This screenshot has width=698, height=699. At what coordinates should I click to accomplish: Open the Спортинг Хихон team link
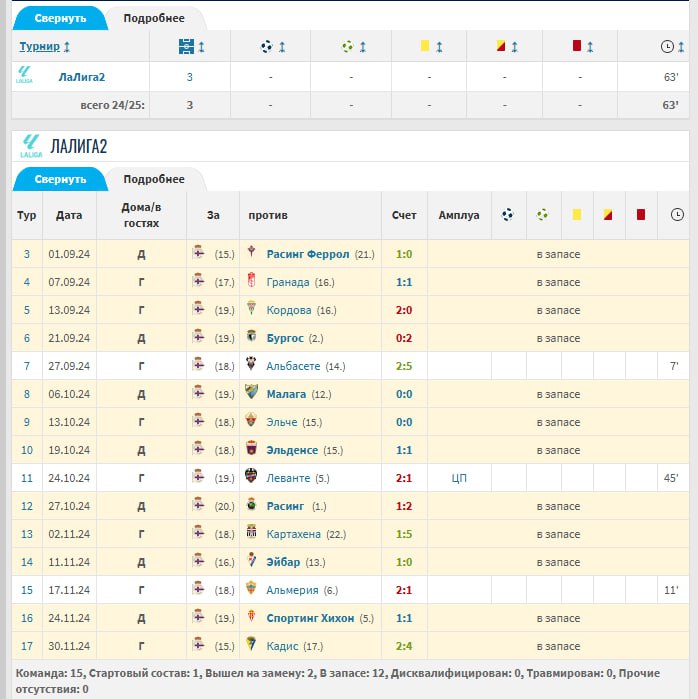pos(310,618)
